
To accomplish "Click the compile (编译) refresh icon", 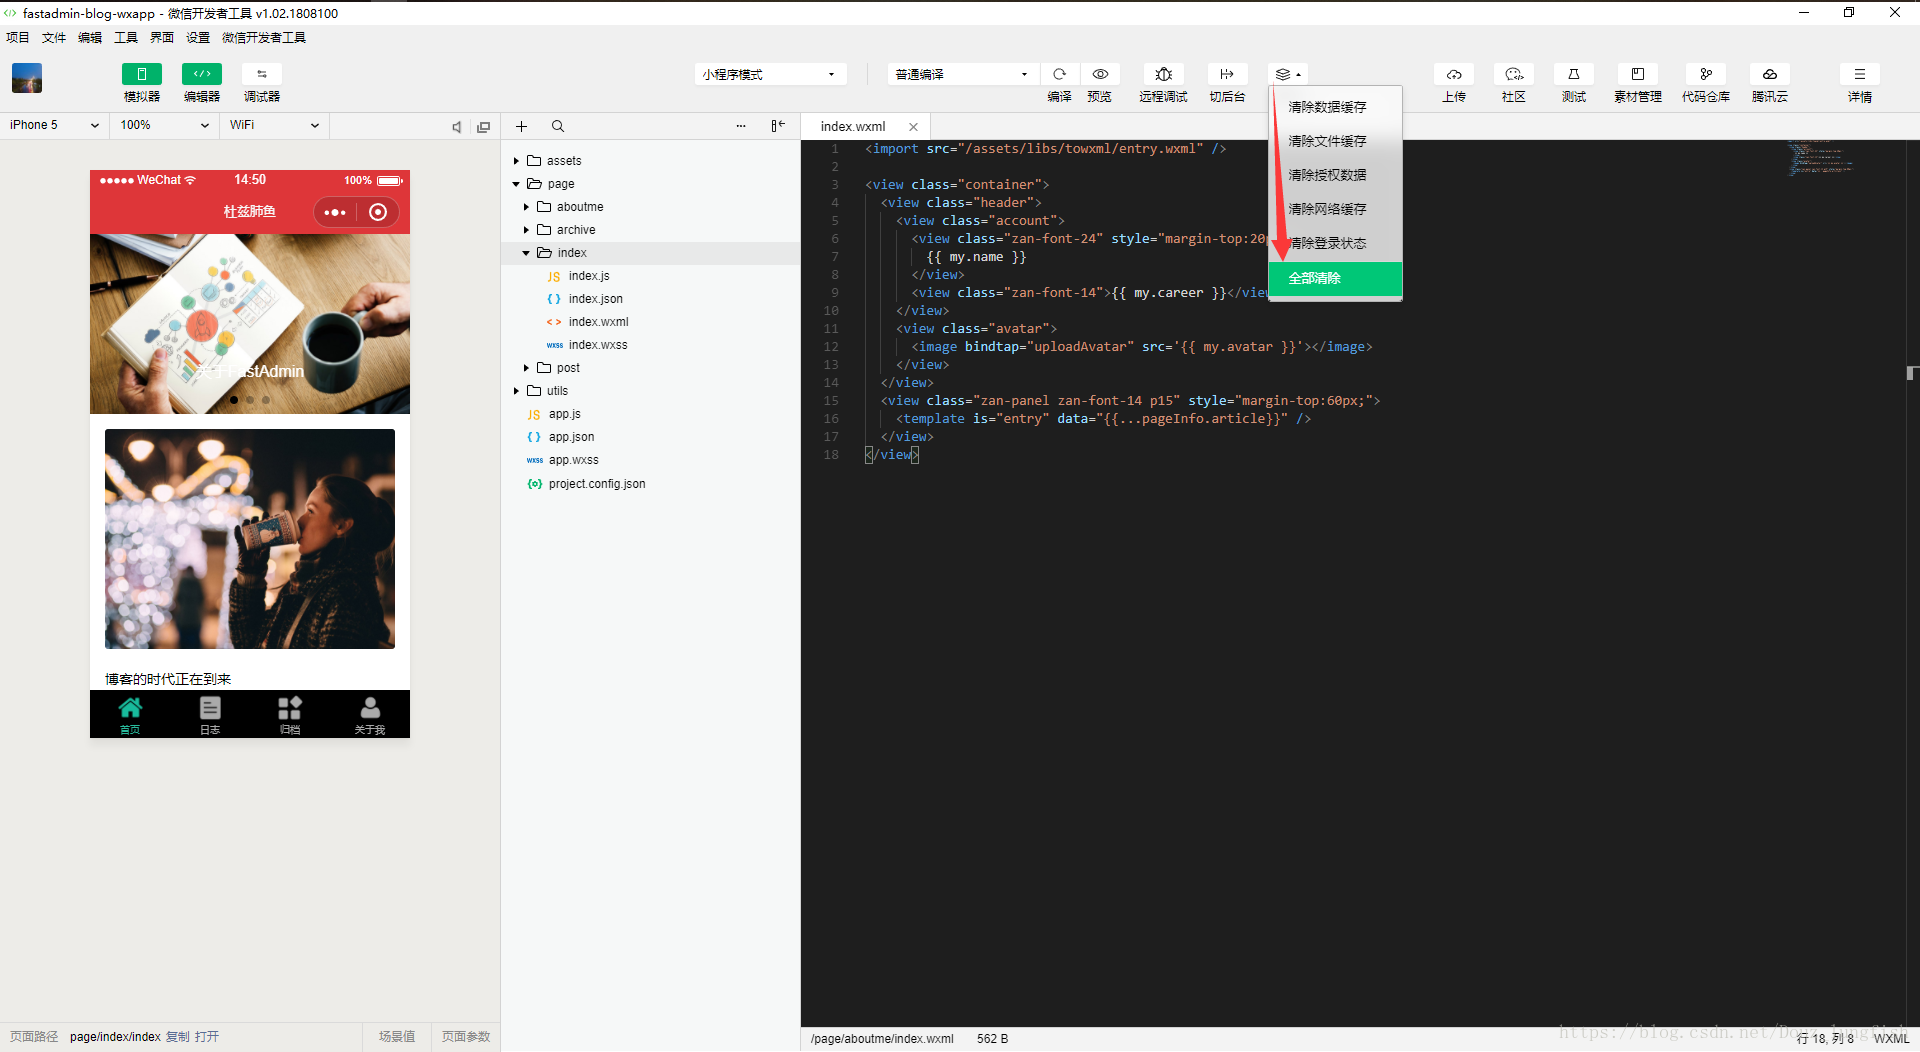I will pyautogui.click(x=1059, y=75).
